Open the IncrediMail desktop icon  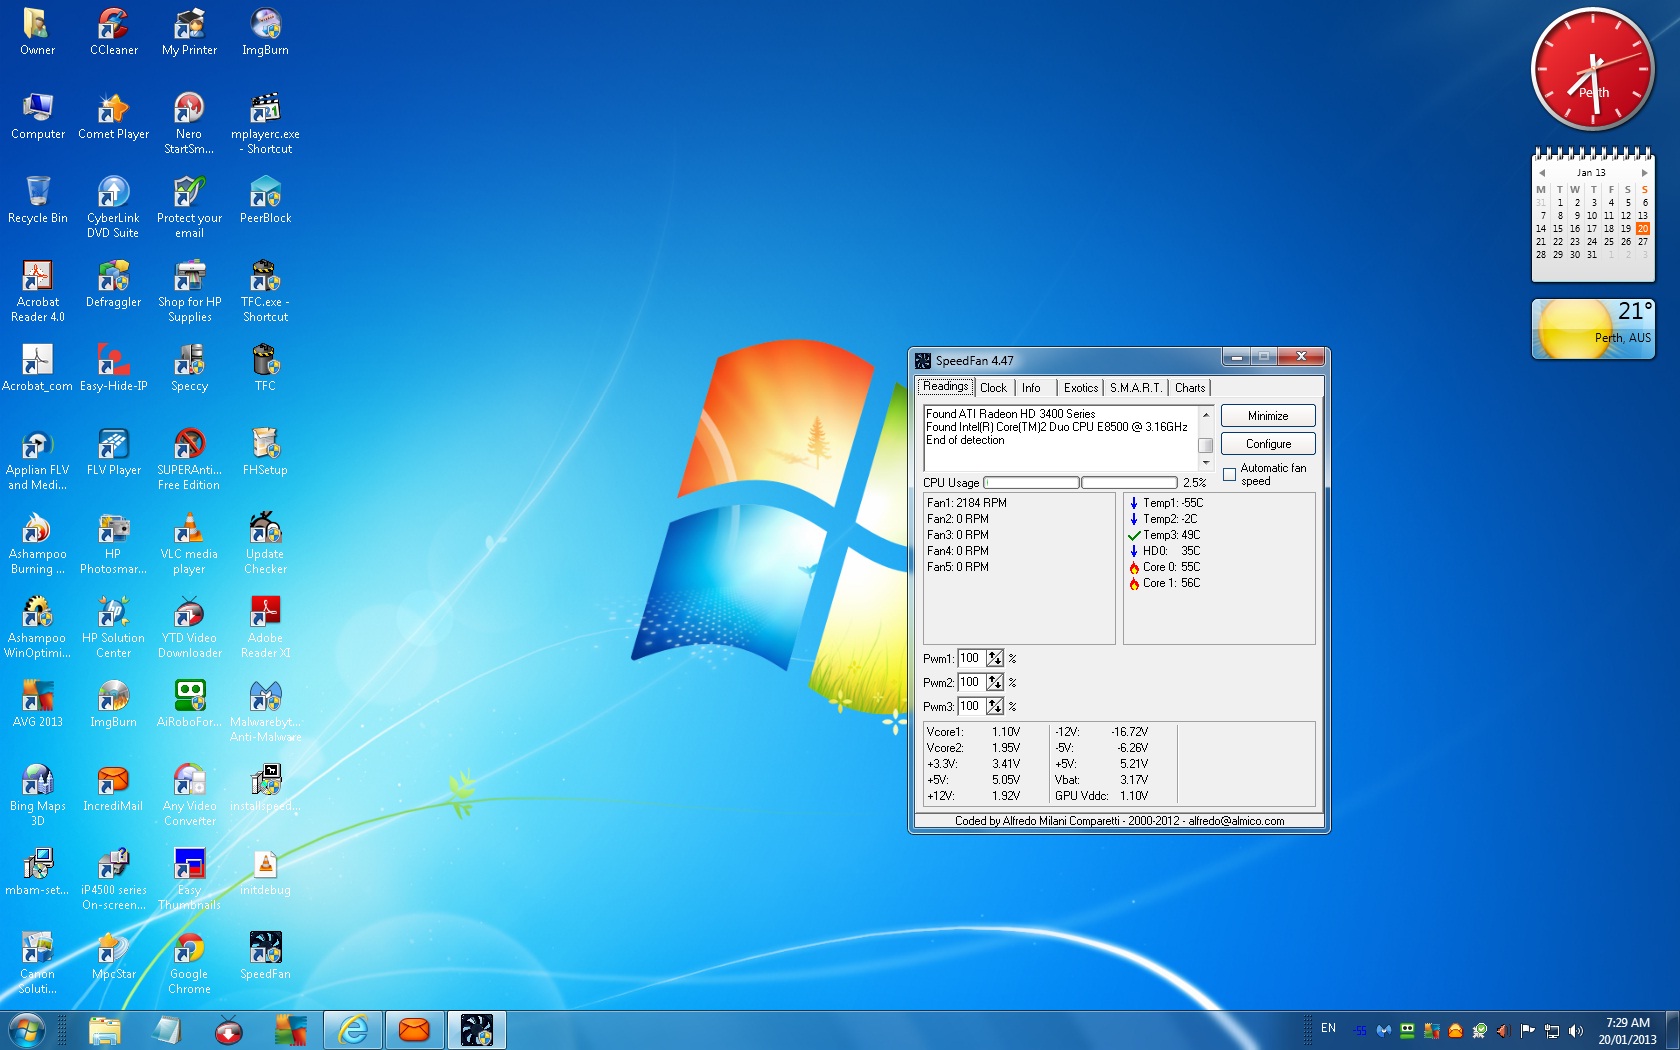[x=113, y=788]
